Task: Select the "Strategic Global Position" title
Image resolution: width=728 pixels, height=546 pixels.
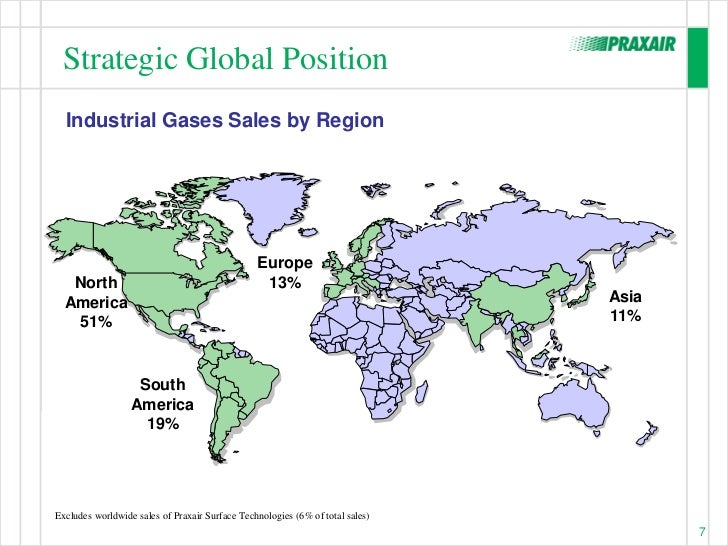Action: [x=225, y=59]
